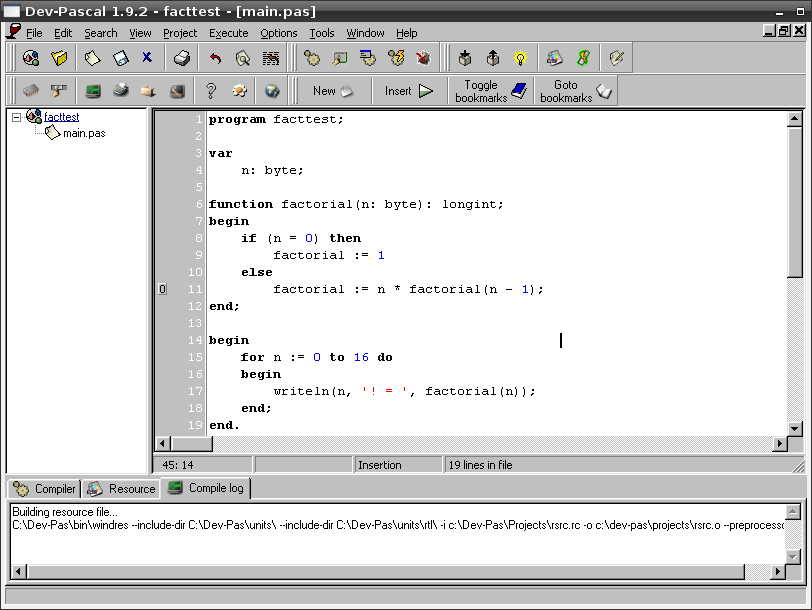Open the Search menu
812x610 pixels.
coord(101,33)
